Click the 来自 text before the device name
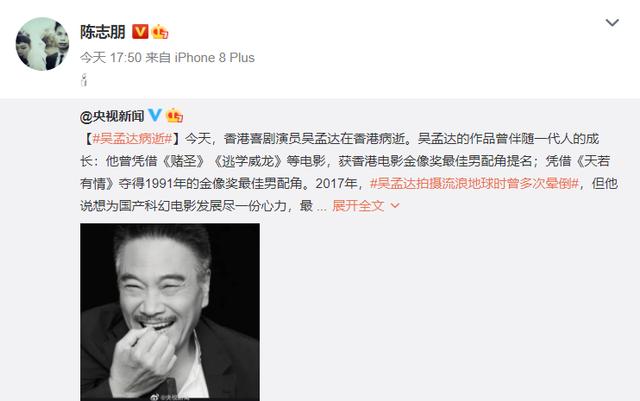Viewport: 640px width, 401px height. [x=158, y=58]
